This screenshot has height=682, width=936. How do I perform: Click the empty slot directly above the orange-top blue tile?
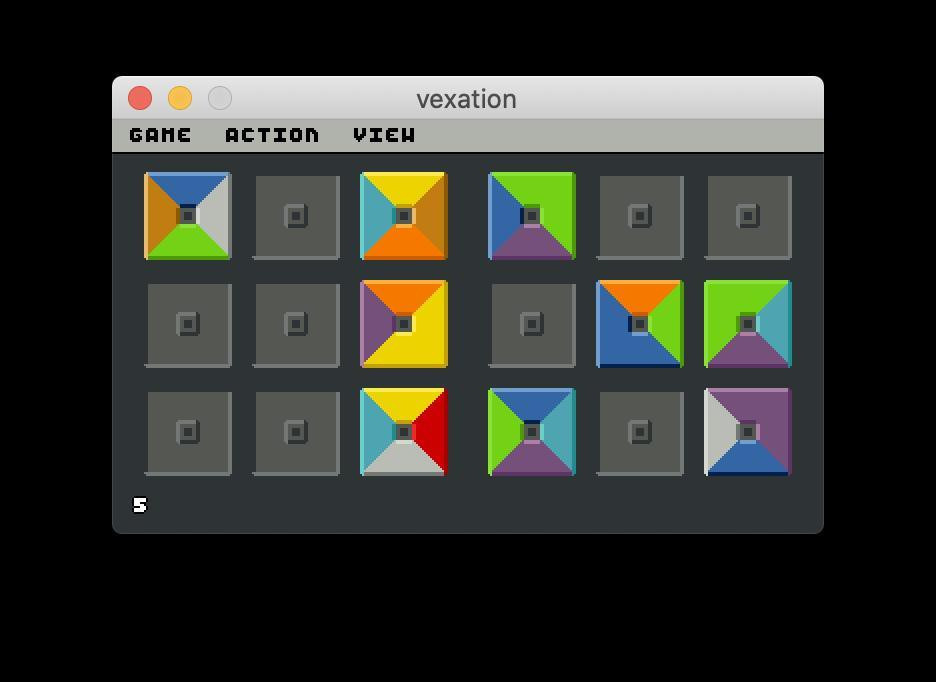640,216
